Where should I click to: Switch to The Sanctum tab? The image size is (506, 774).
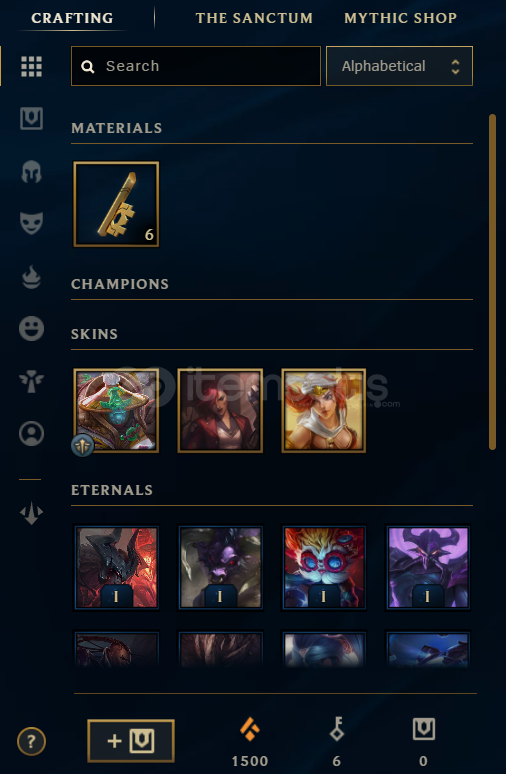tap(254, 18)
